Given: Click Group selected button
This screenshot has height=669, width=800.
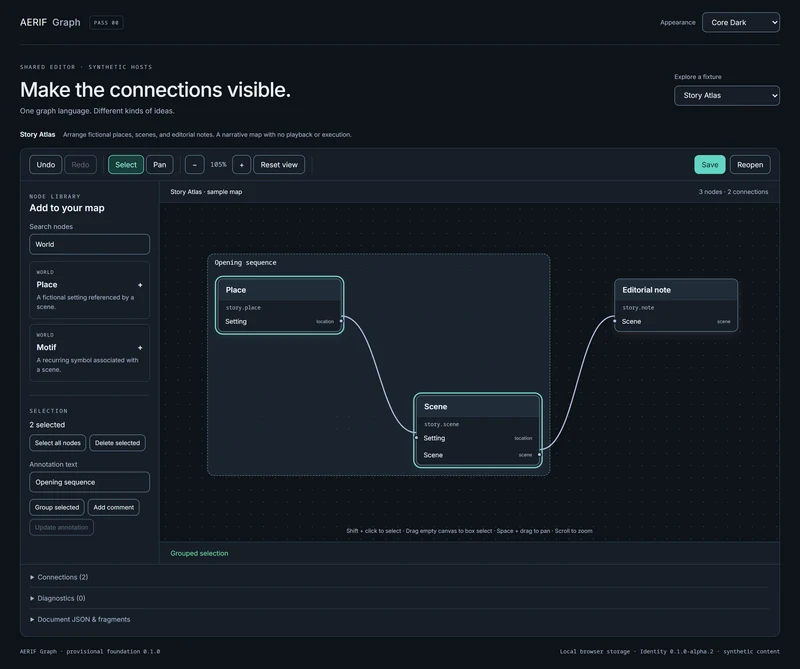Looking at the screenshot, I should (57, 507).
